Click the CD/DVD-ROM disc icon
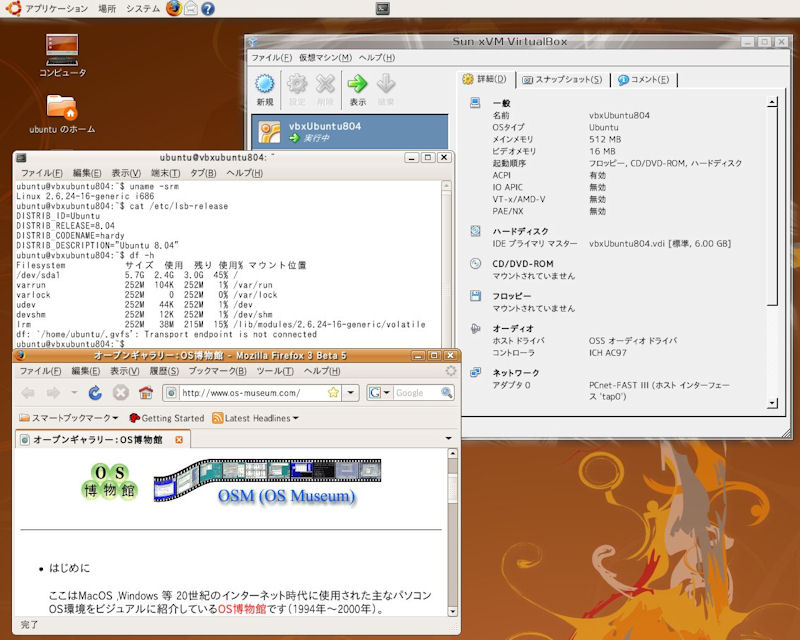Viewport: 800px width, 640px height. 475,263
